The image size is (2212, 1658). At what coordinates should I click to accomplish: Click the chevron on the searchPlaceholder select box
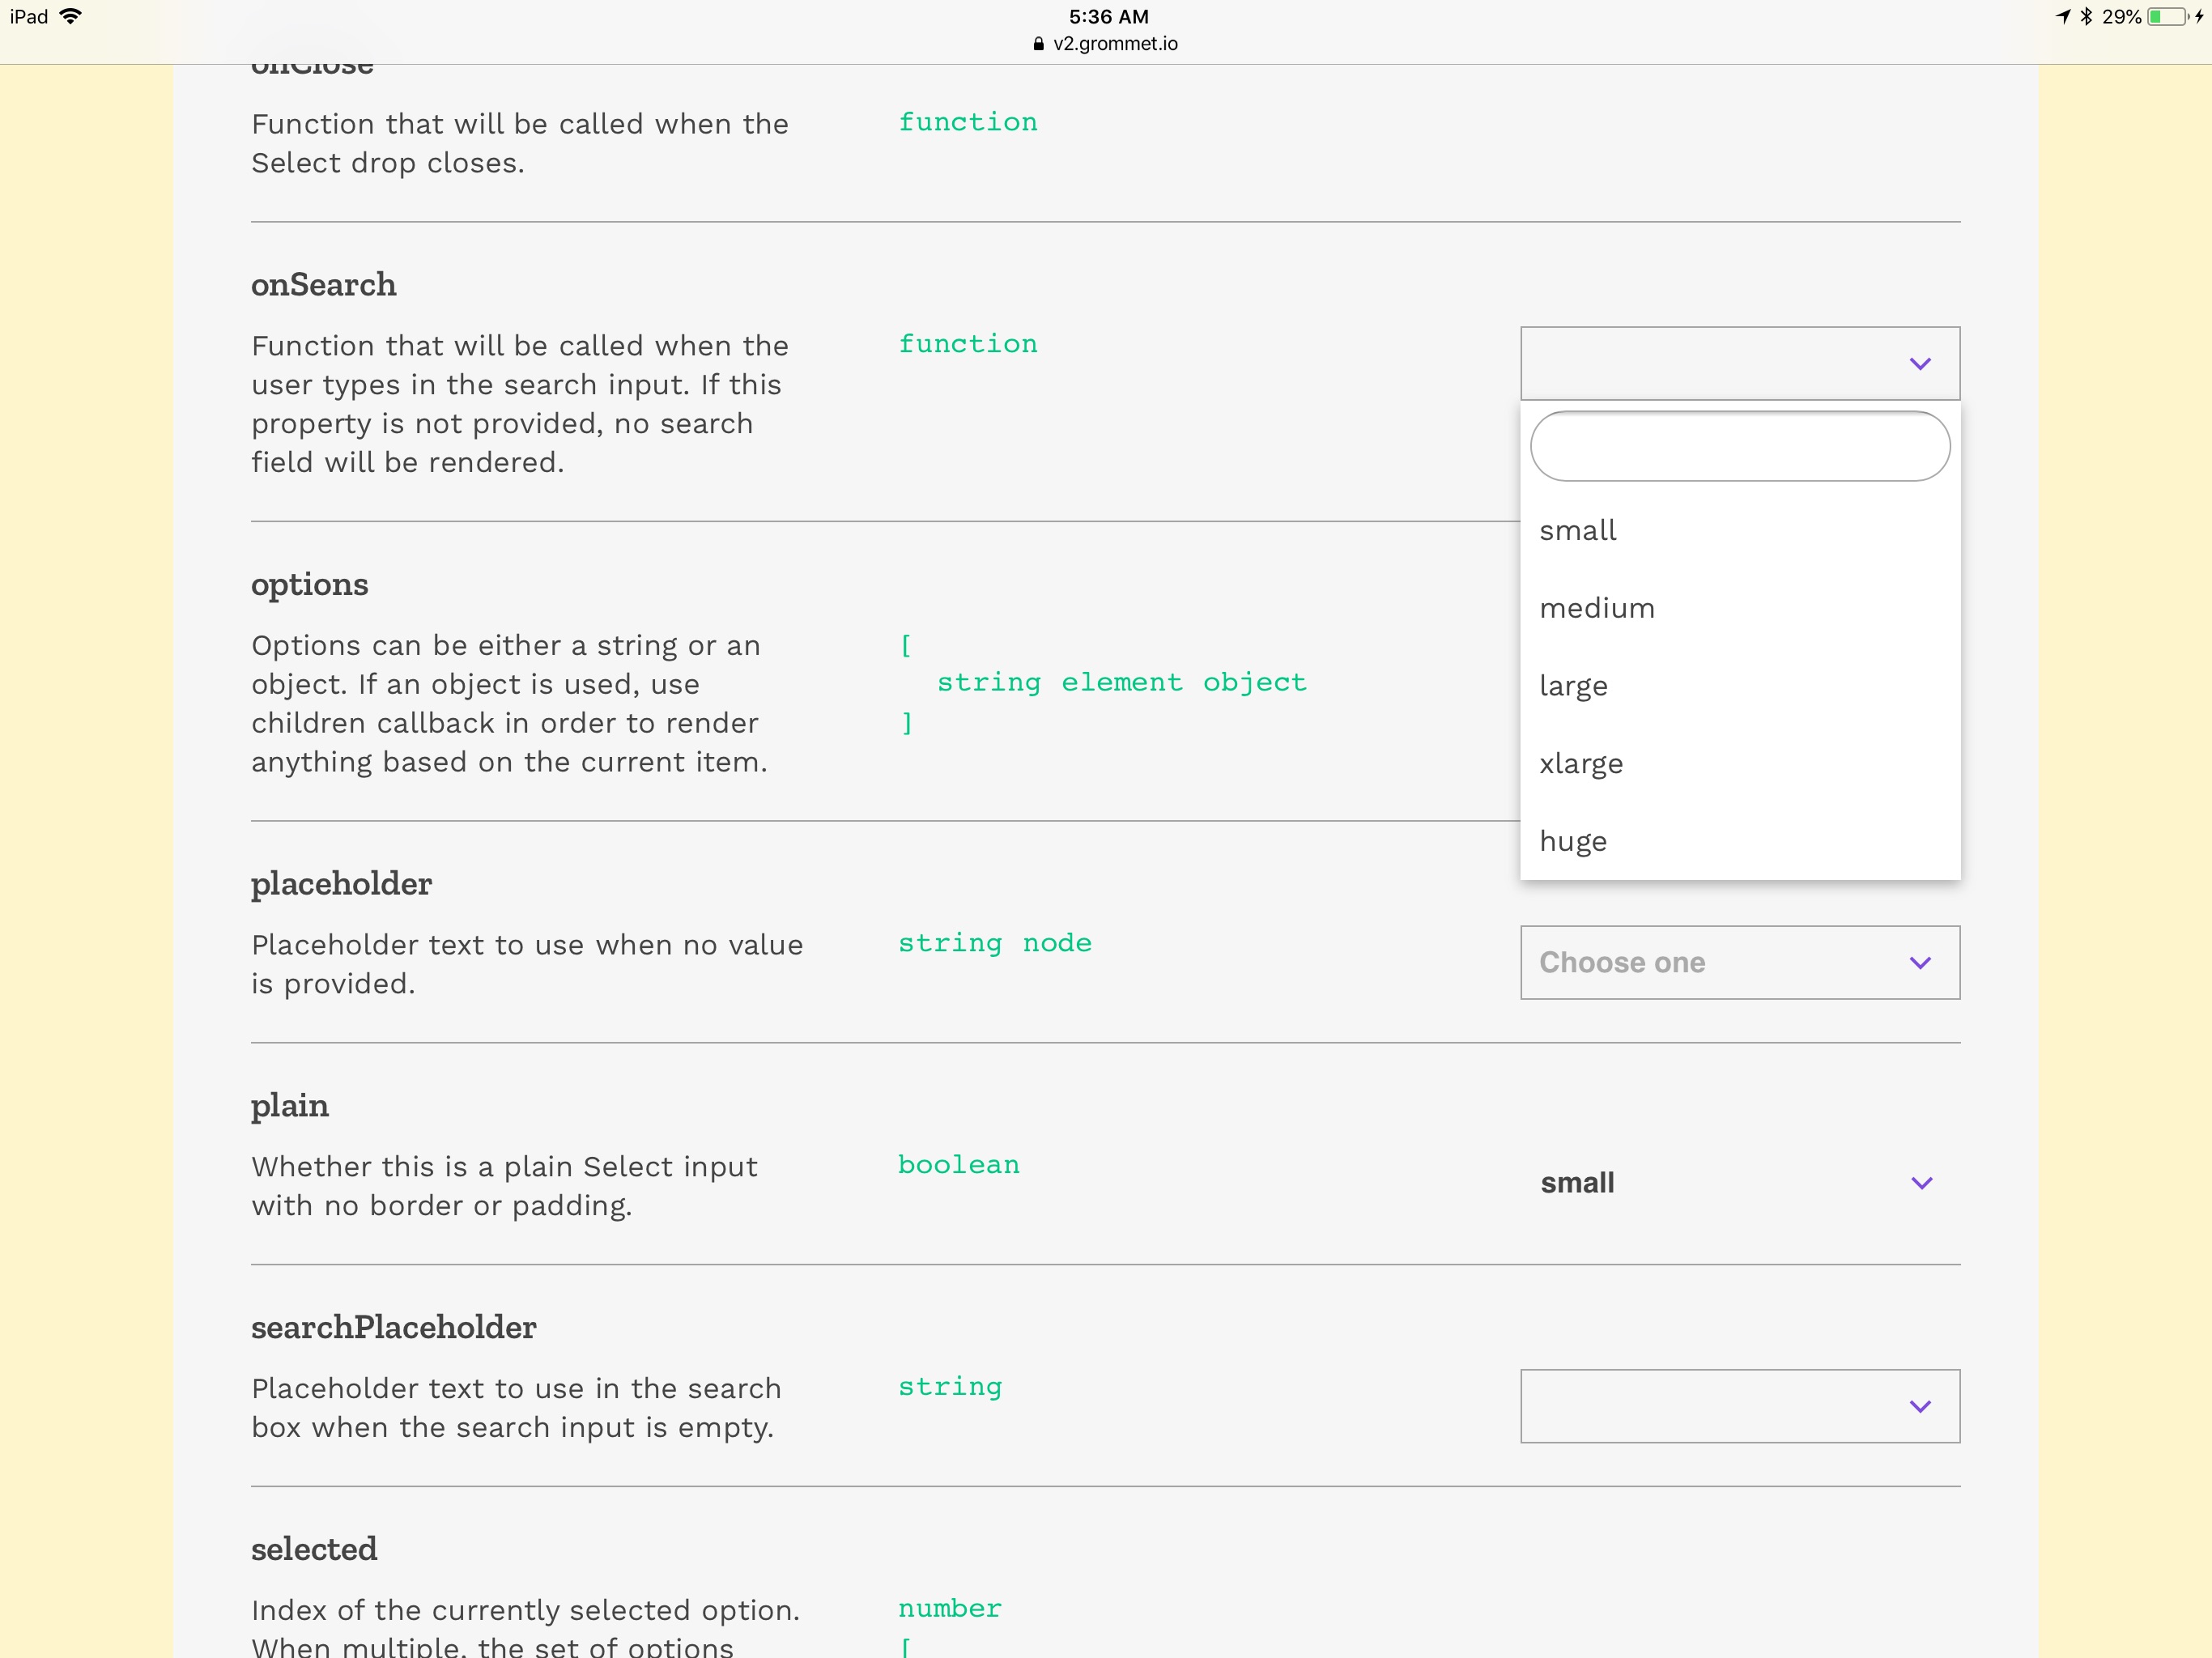[x=1920, y=1406]
